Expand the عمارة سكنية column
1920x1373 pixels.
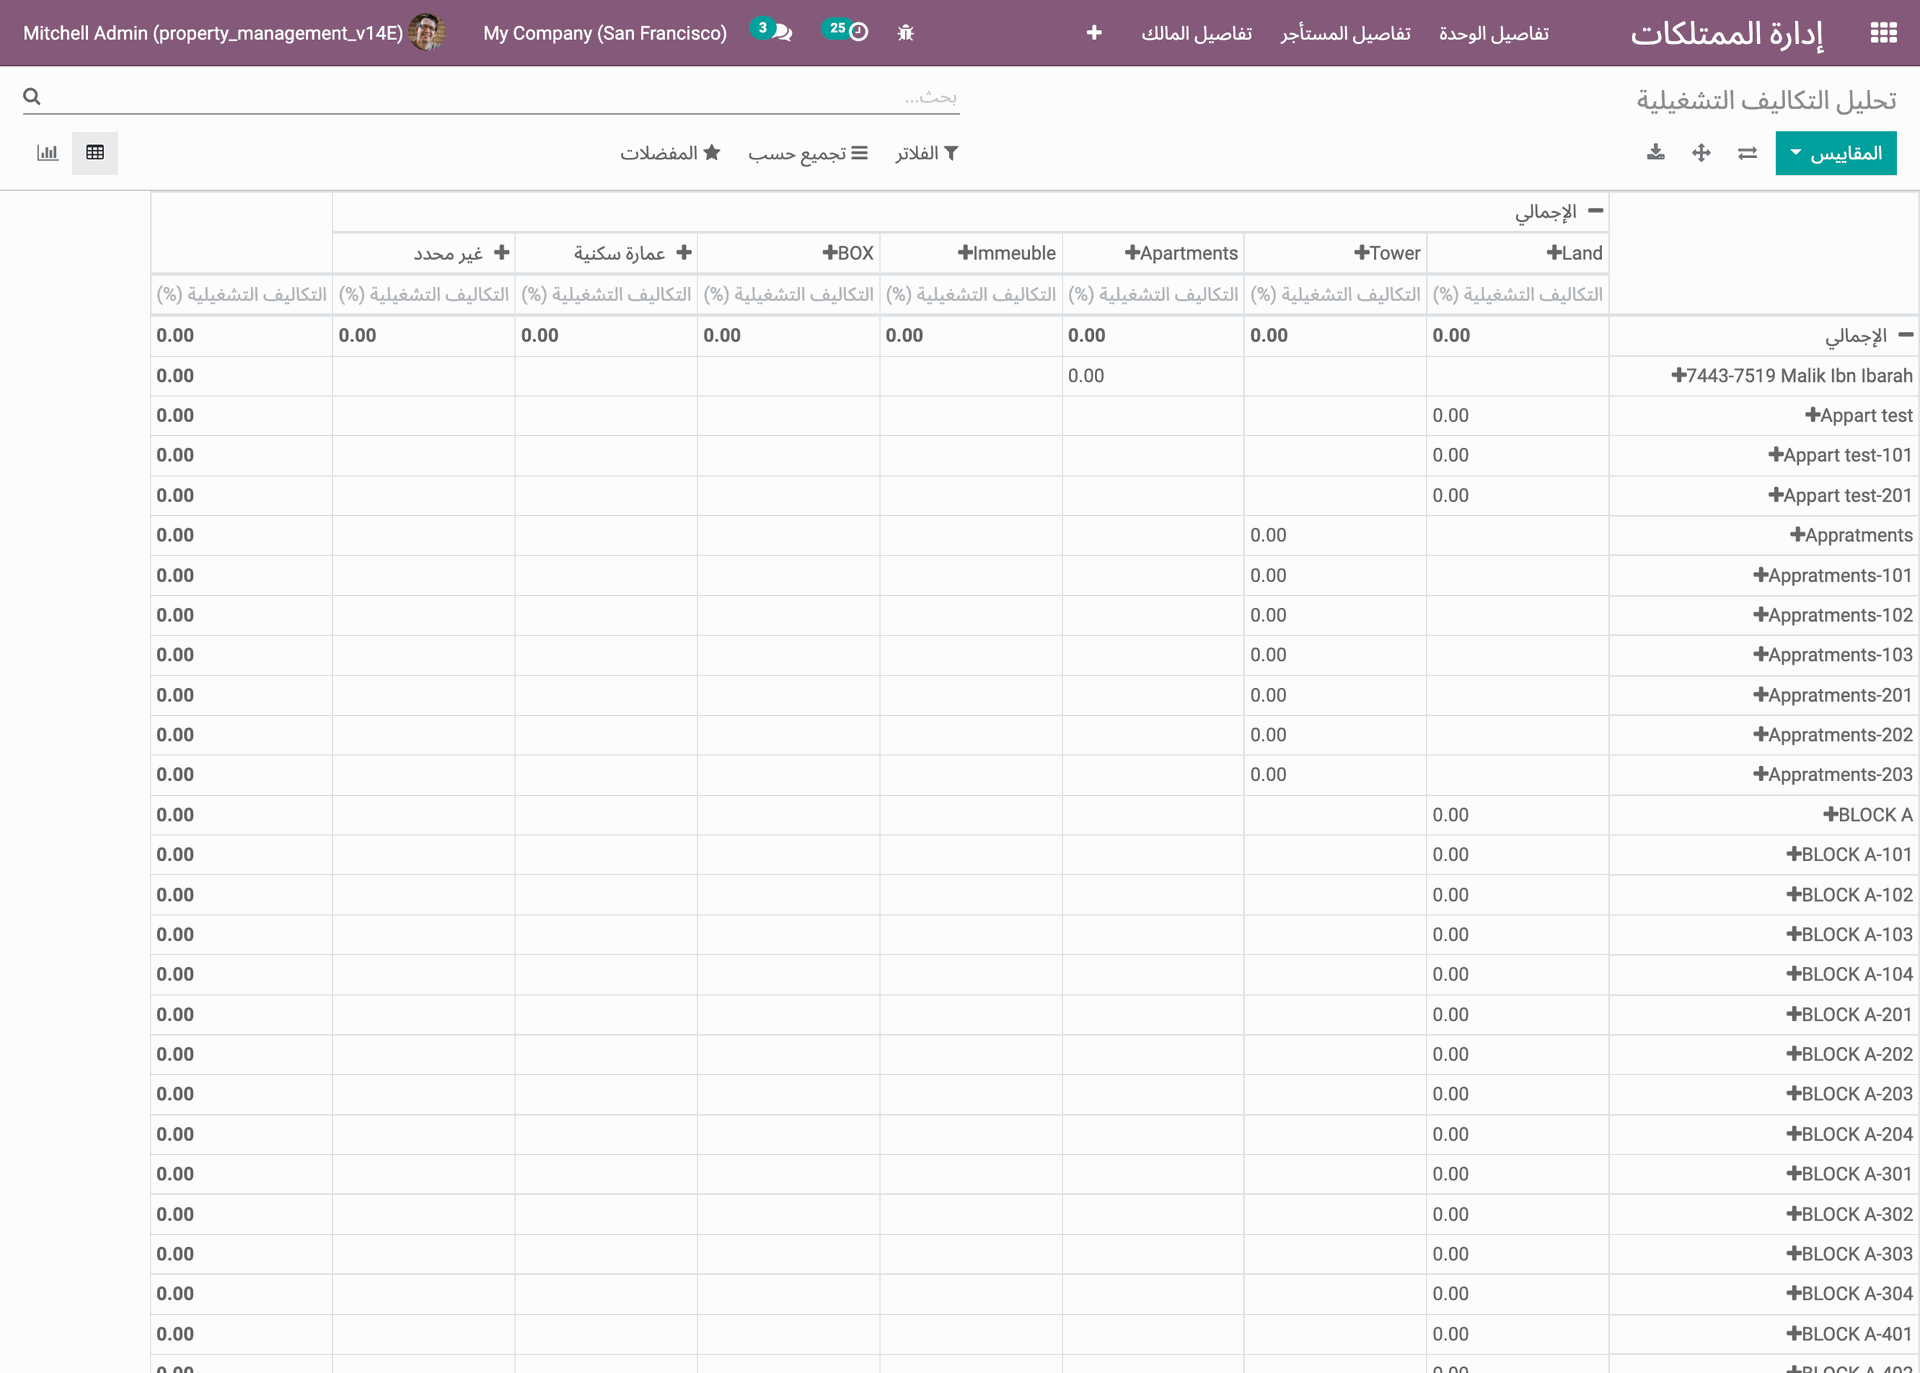click(x=633, y=253)
